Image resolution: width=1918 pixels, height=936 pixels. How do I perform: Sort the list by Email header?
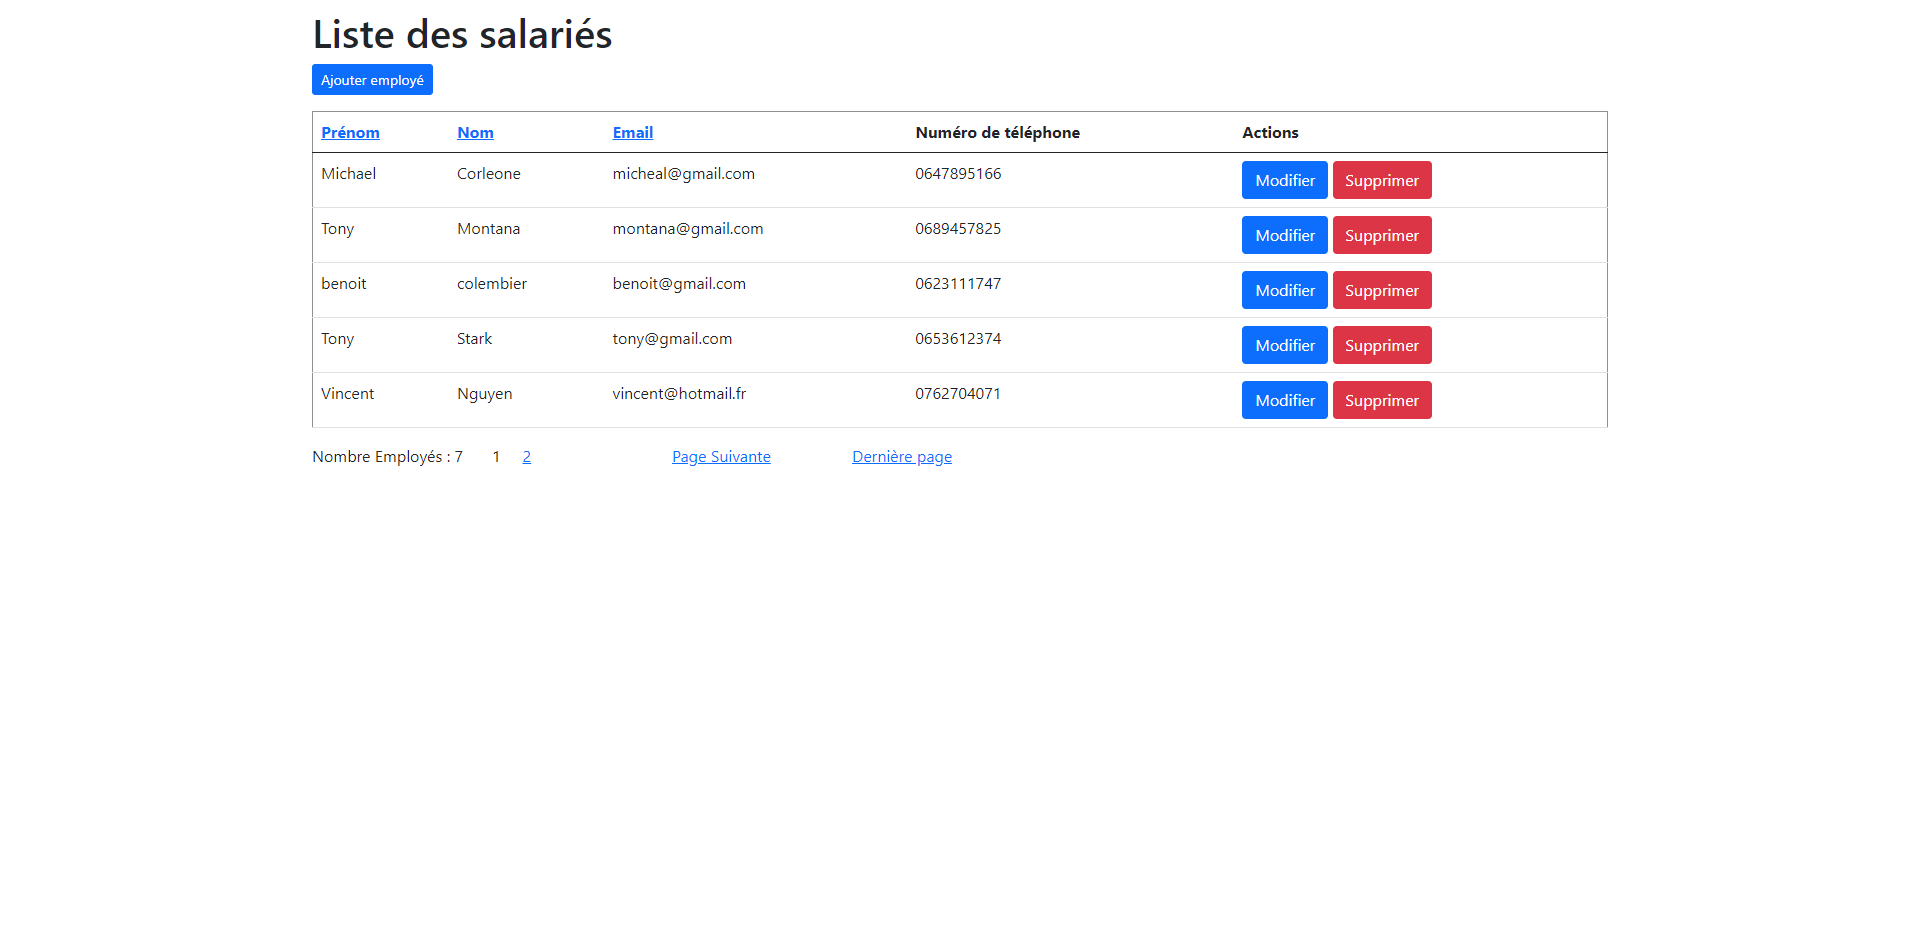pyautogui.click(x=632, y=133)
